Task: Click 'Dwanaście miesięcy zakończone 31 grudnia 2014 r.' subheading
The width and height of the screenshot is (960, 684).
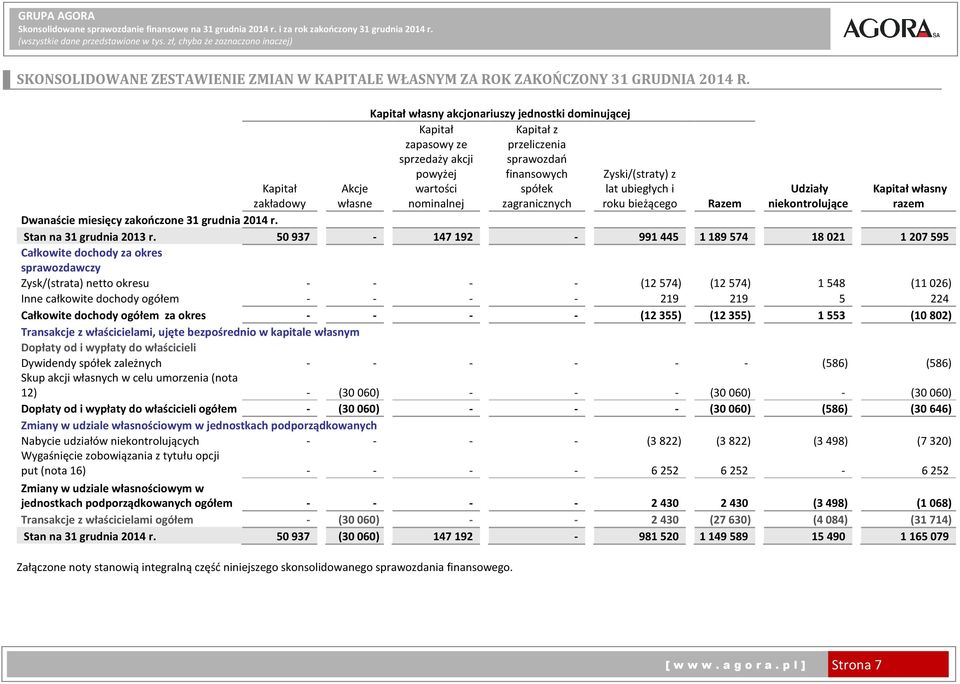Action: click(x=149, y=220)
